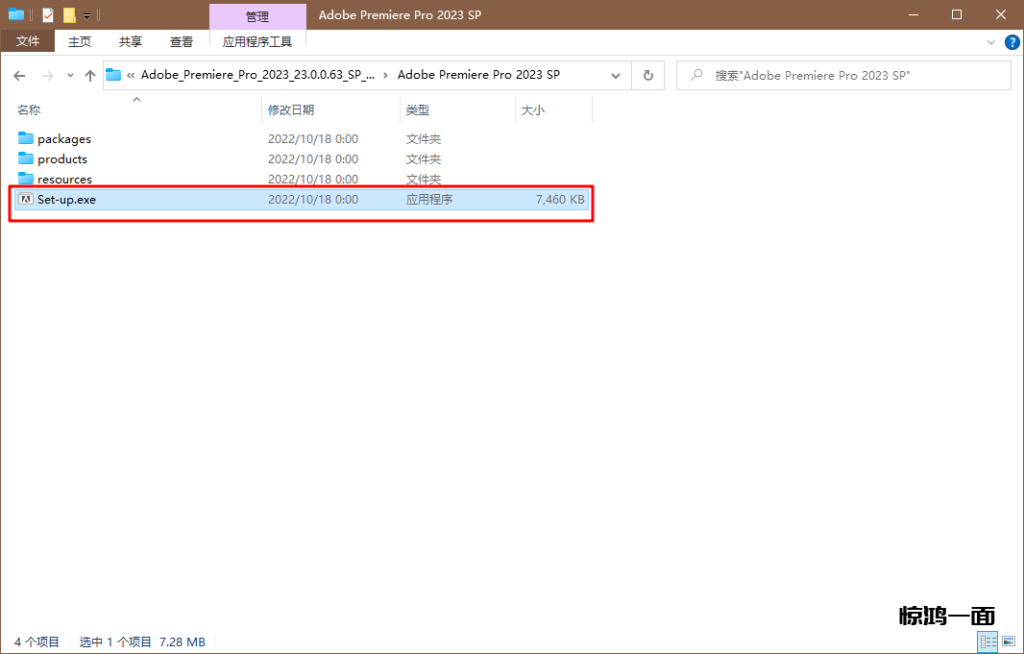Switch to large icons view in status bar
This screenshot has height=654, width=1024.
(1007, 642)
